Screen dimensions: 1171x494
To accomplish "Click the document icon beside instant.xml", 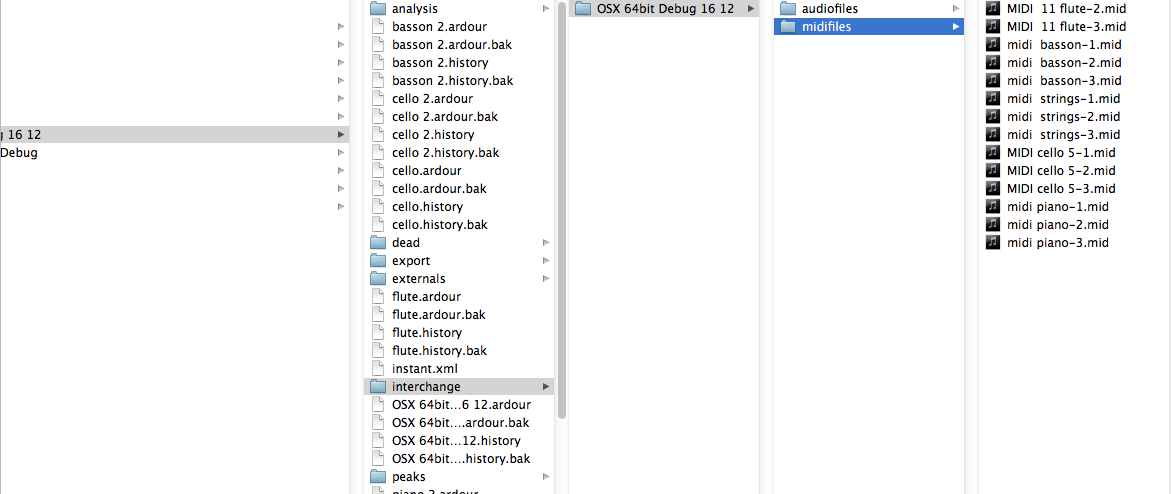I will [x=377, y=369].
